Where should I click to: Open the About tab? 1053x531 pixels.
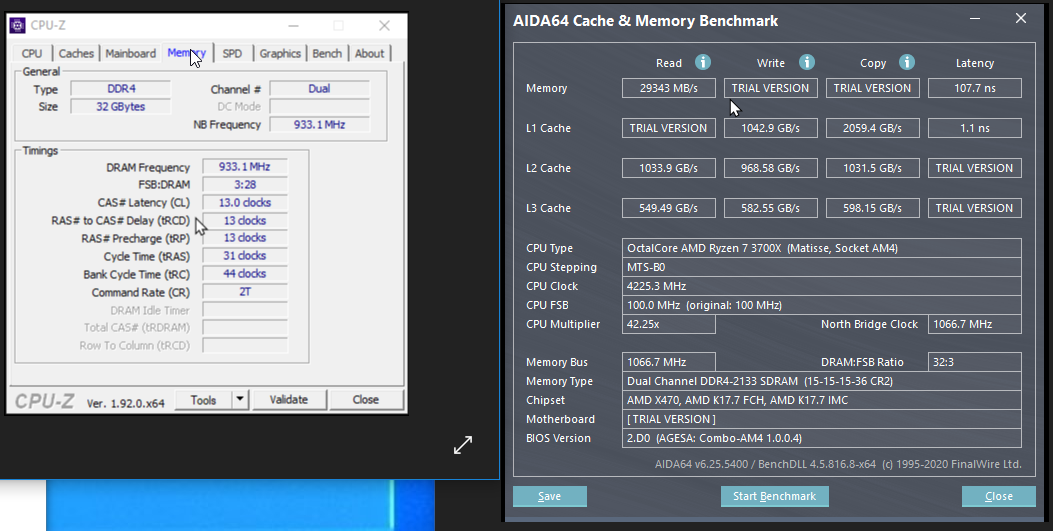pos(369,53)
